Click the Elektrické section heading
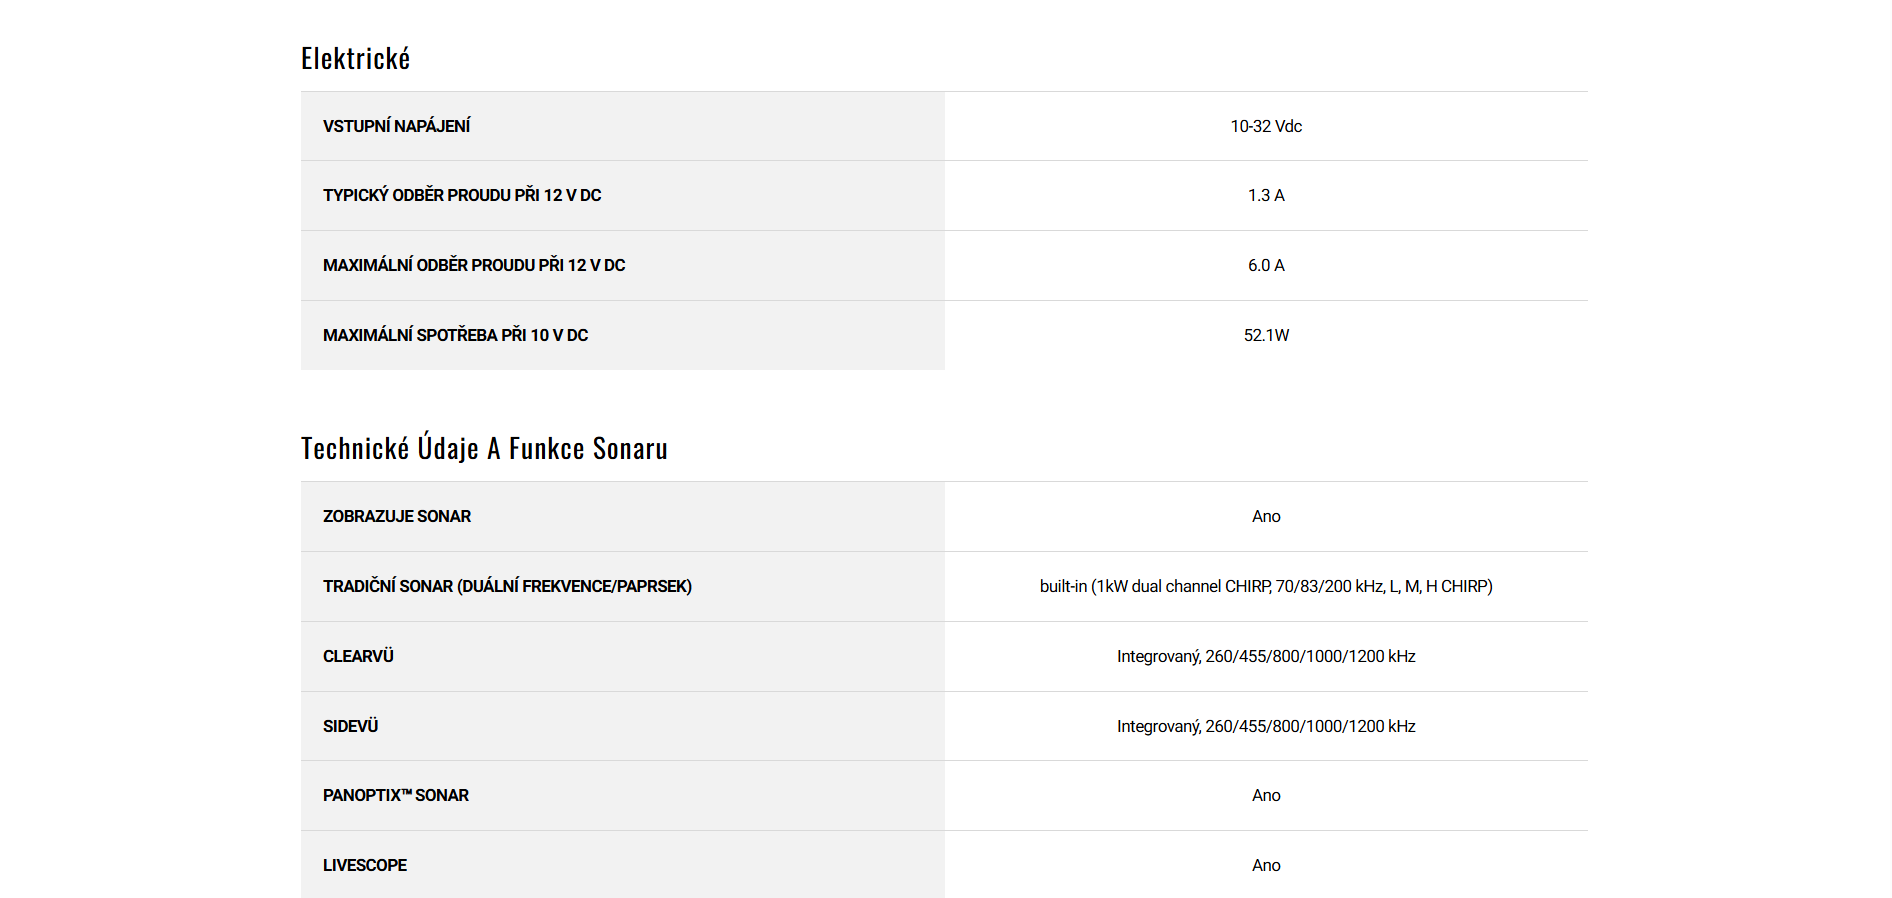 coord(355,59)
